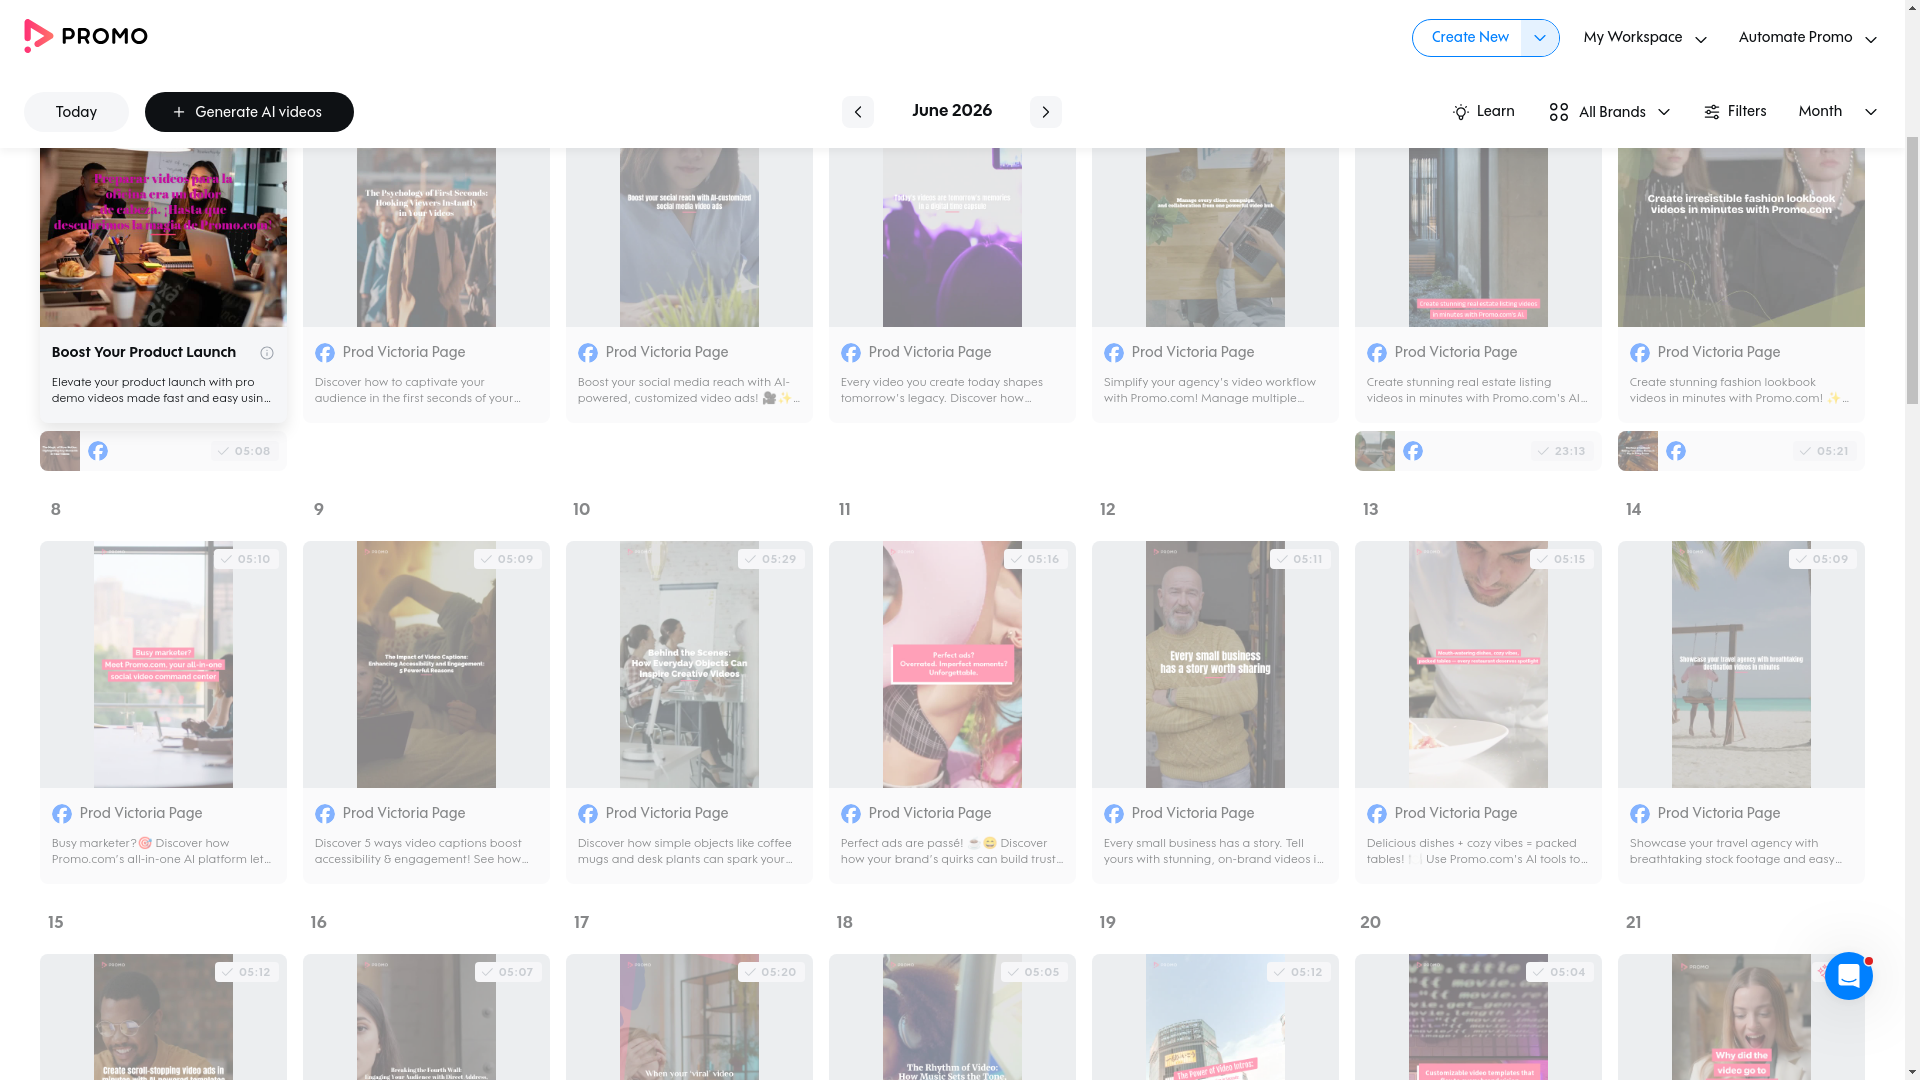The height and width of the screenshot is (1080, 1920).
Task: Select the 05:04 badge on day 20
Action: 1560,972
